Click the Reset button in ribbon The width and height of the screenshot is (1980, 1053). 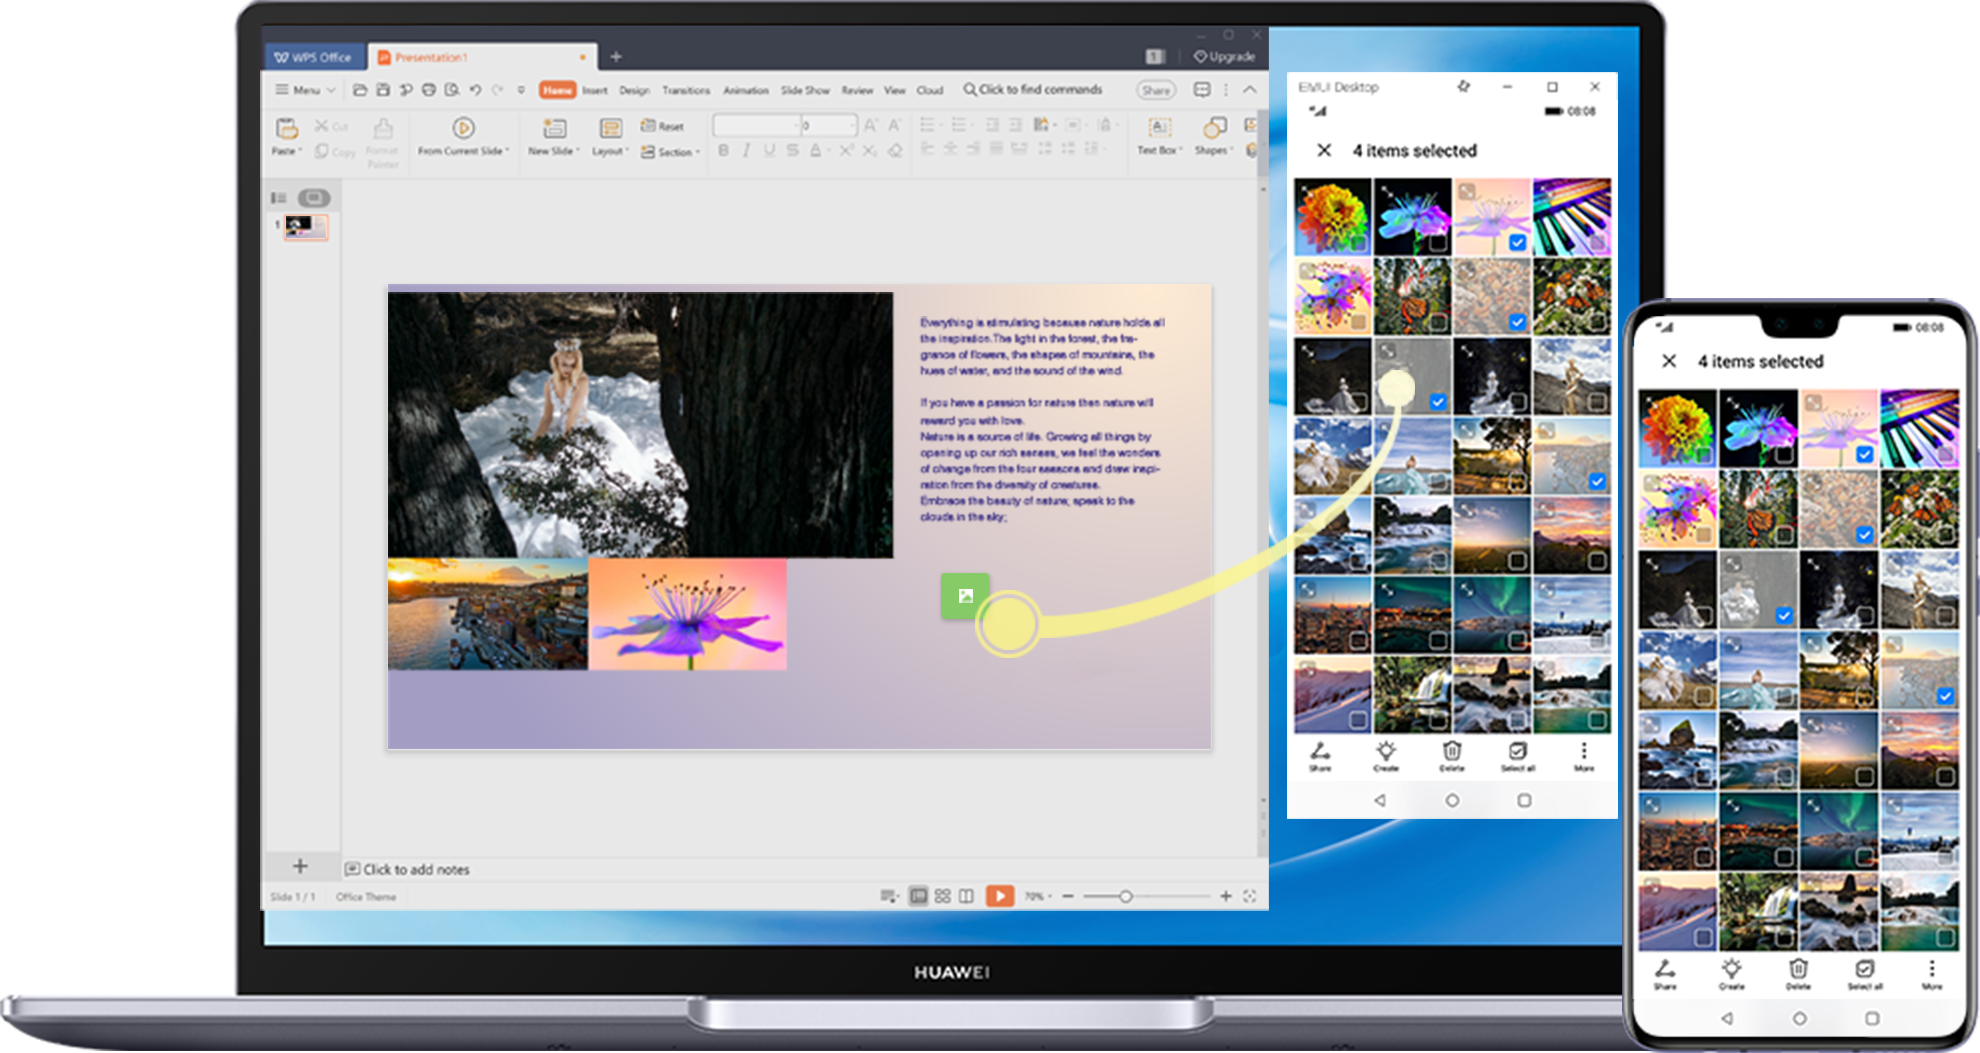[662, 126]
